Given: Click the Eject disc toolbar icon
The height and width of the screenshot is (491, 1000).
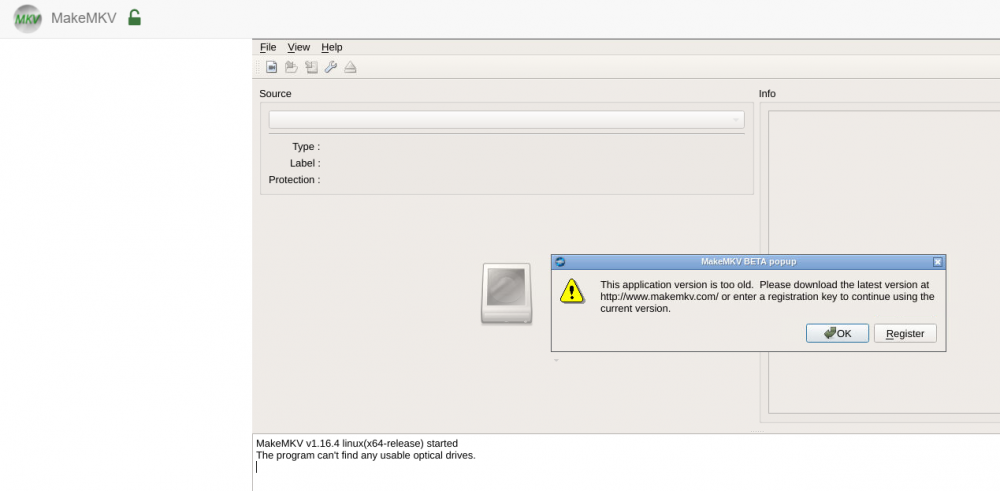Looking at the screenshot, I should 350,67.
